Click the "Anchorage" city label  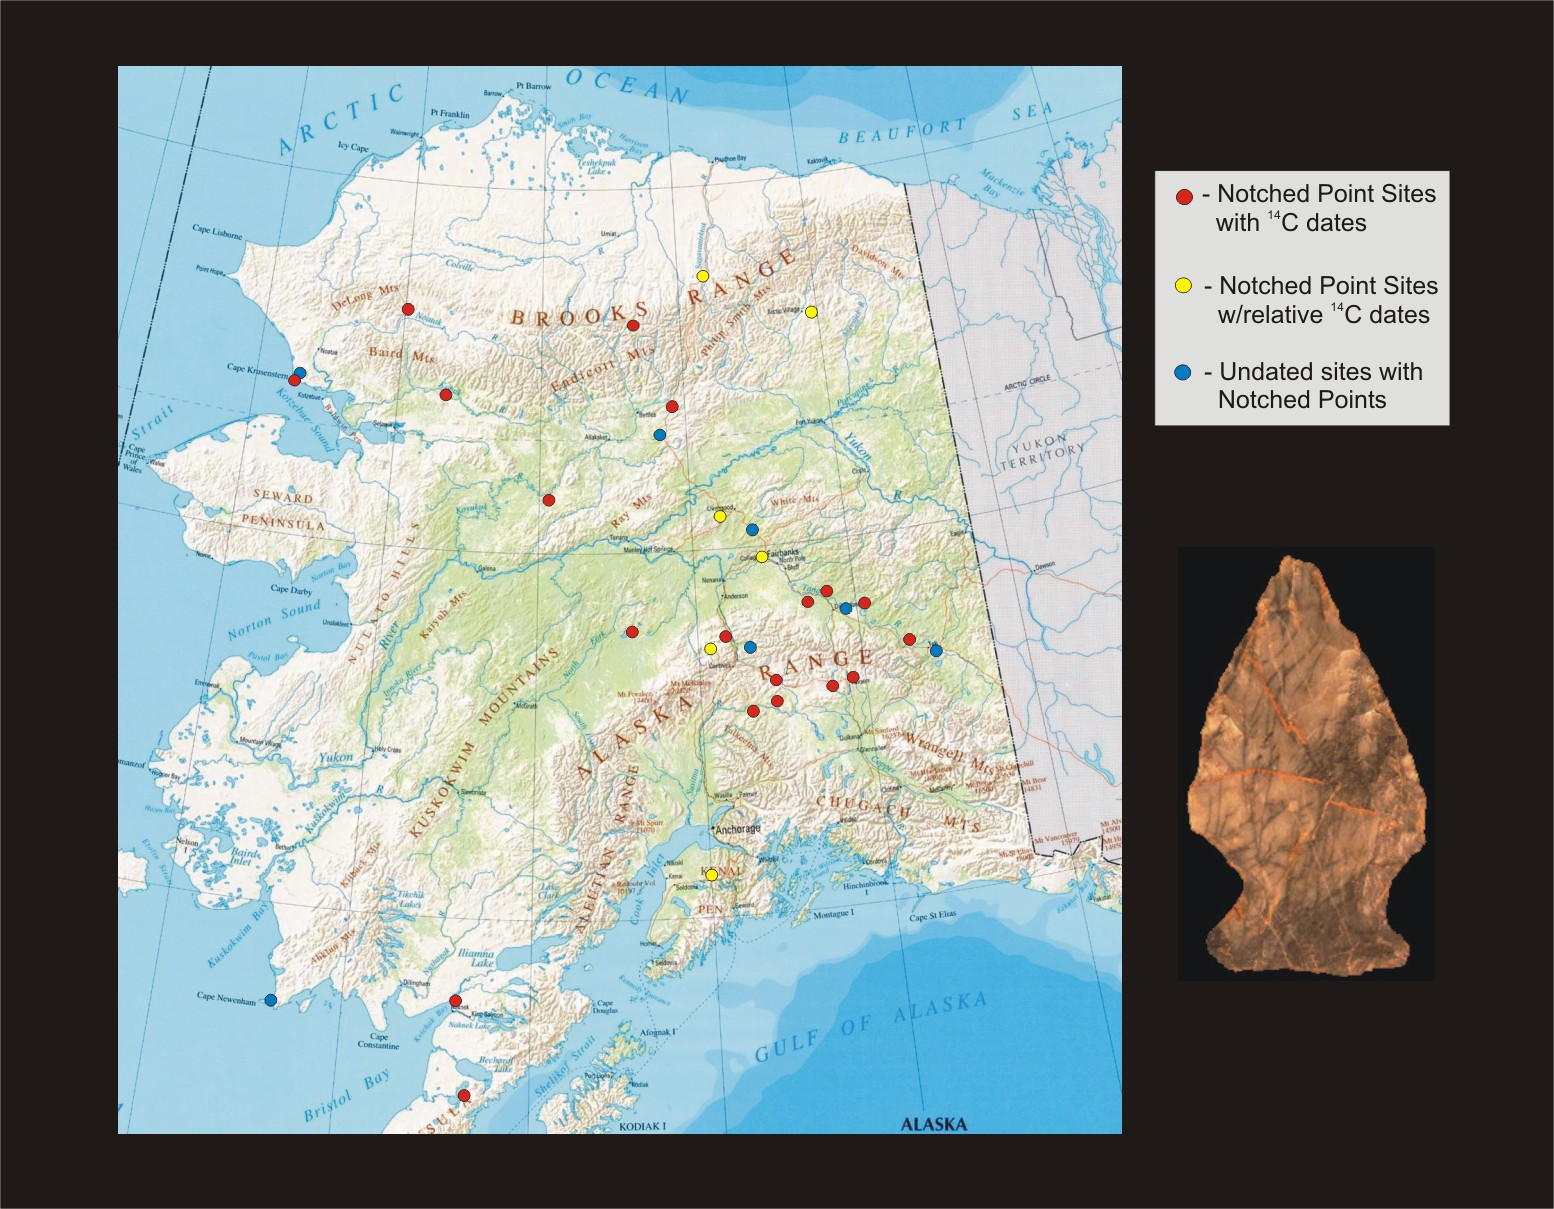[x=739, y=829]
